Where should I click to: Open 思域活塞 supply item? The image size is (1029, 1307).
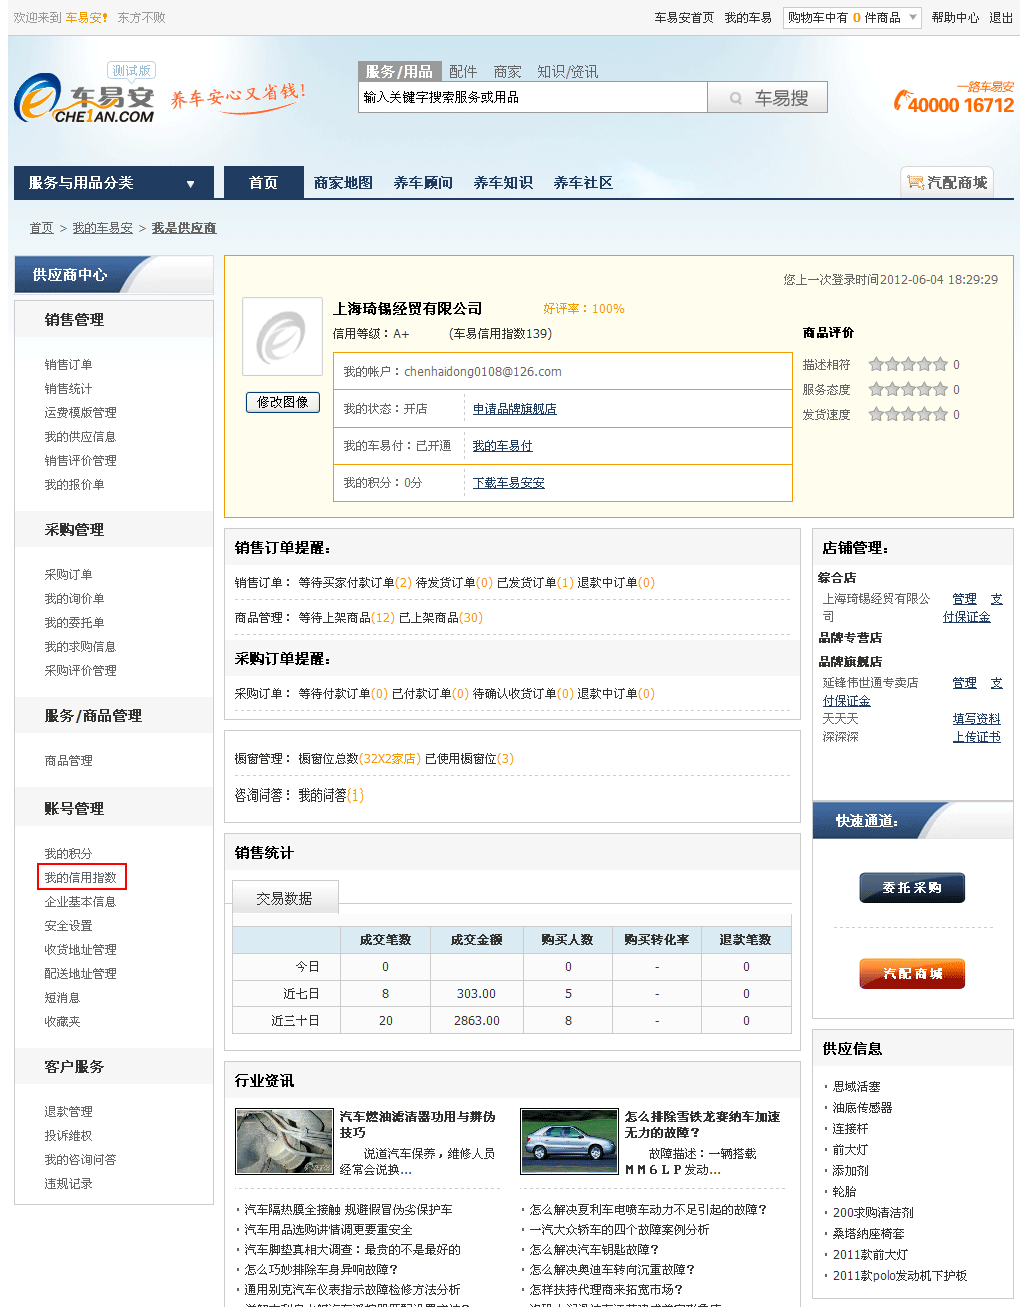point(856,1087)
